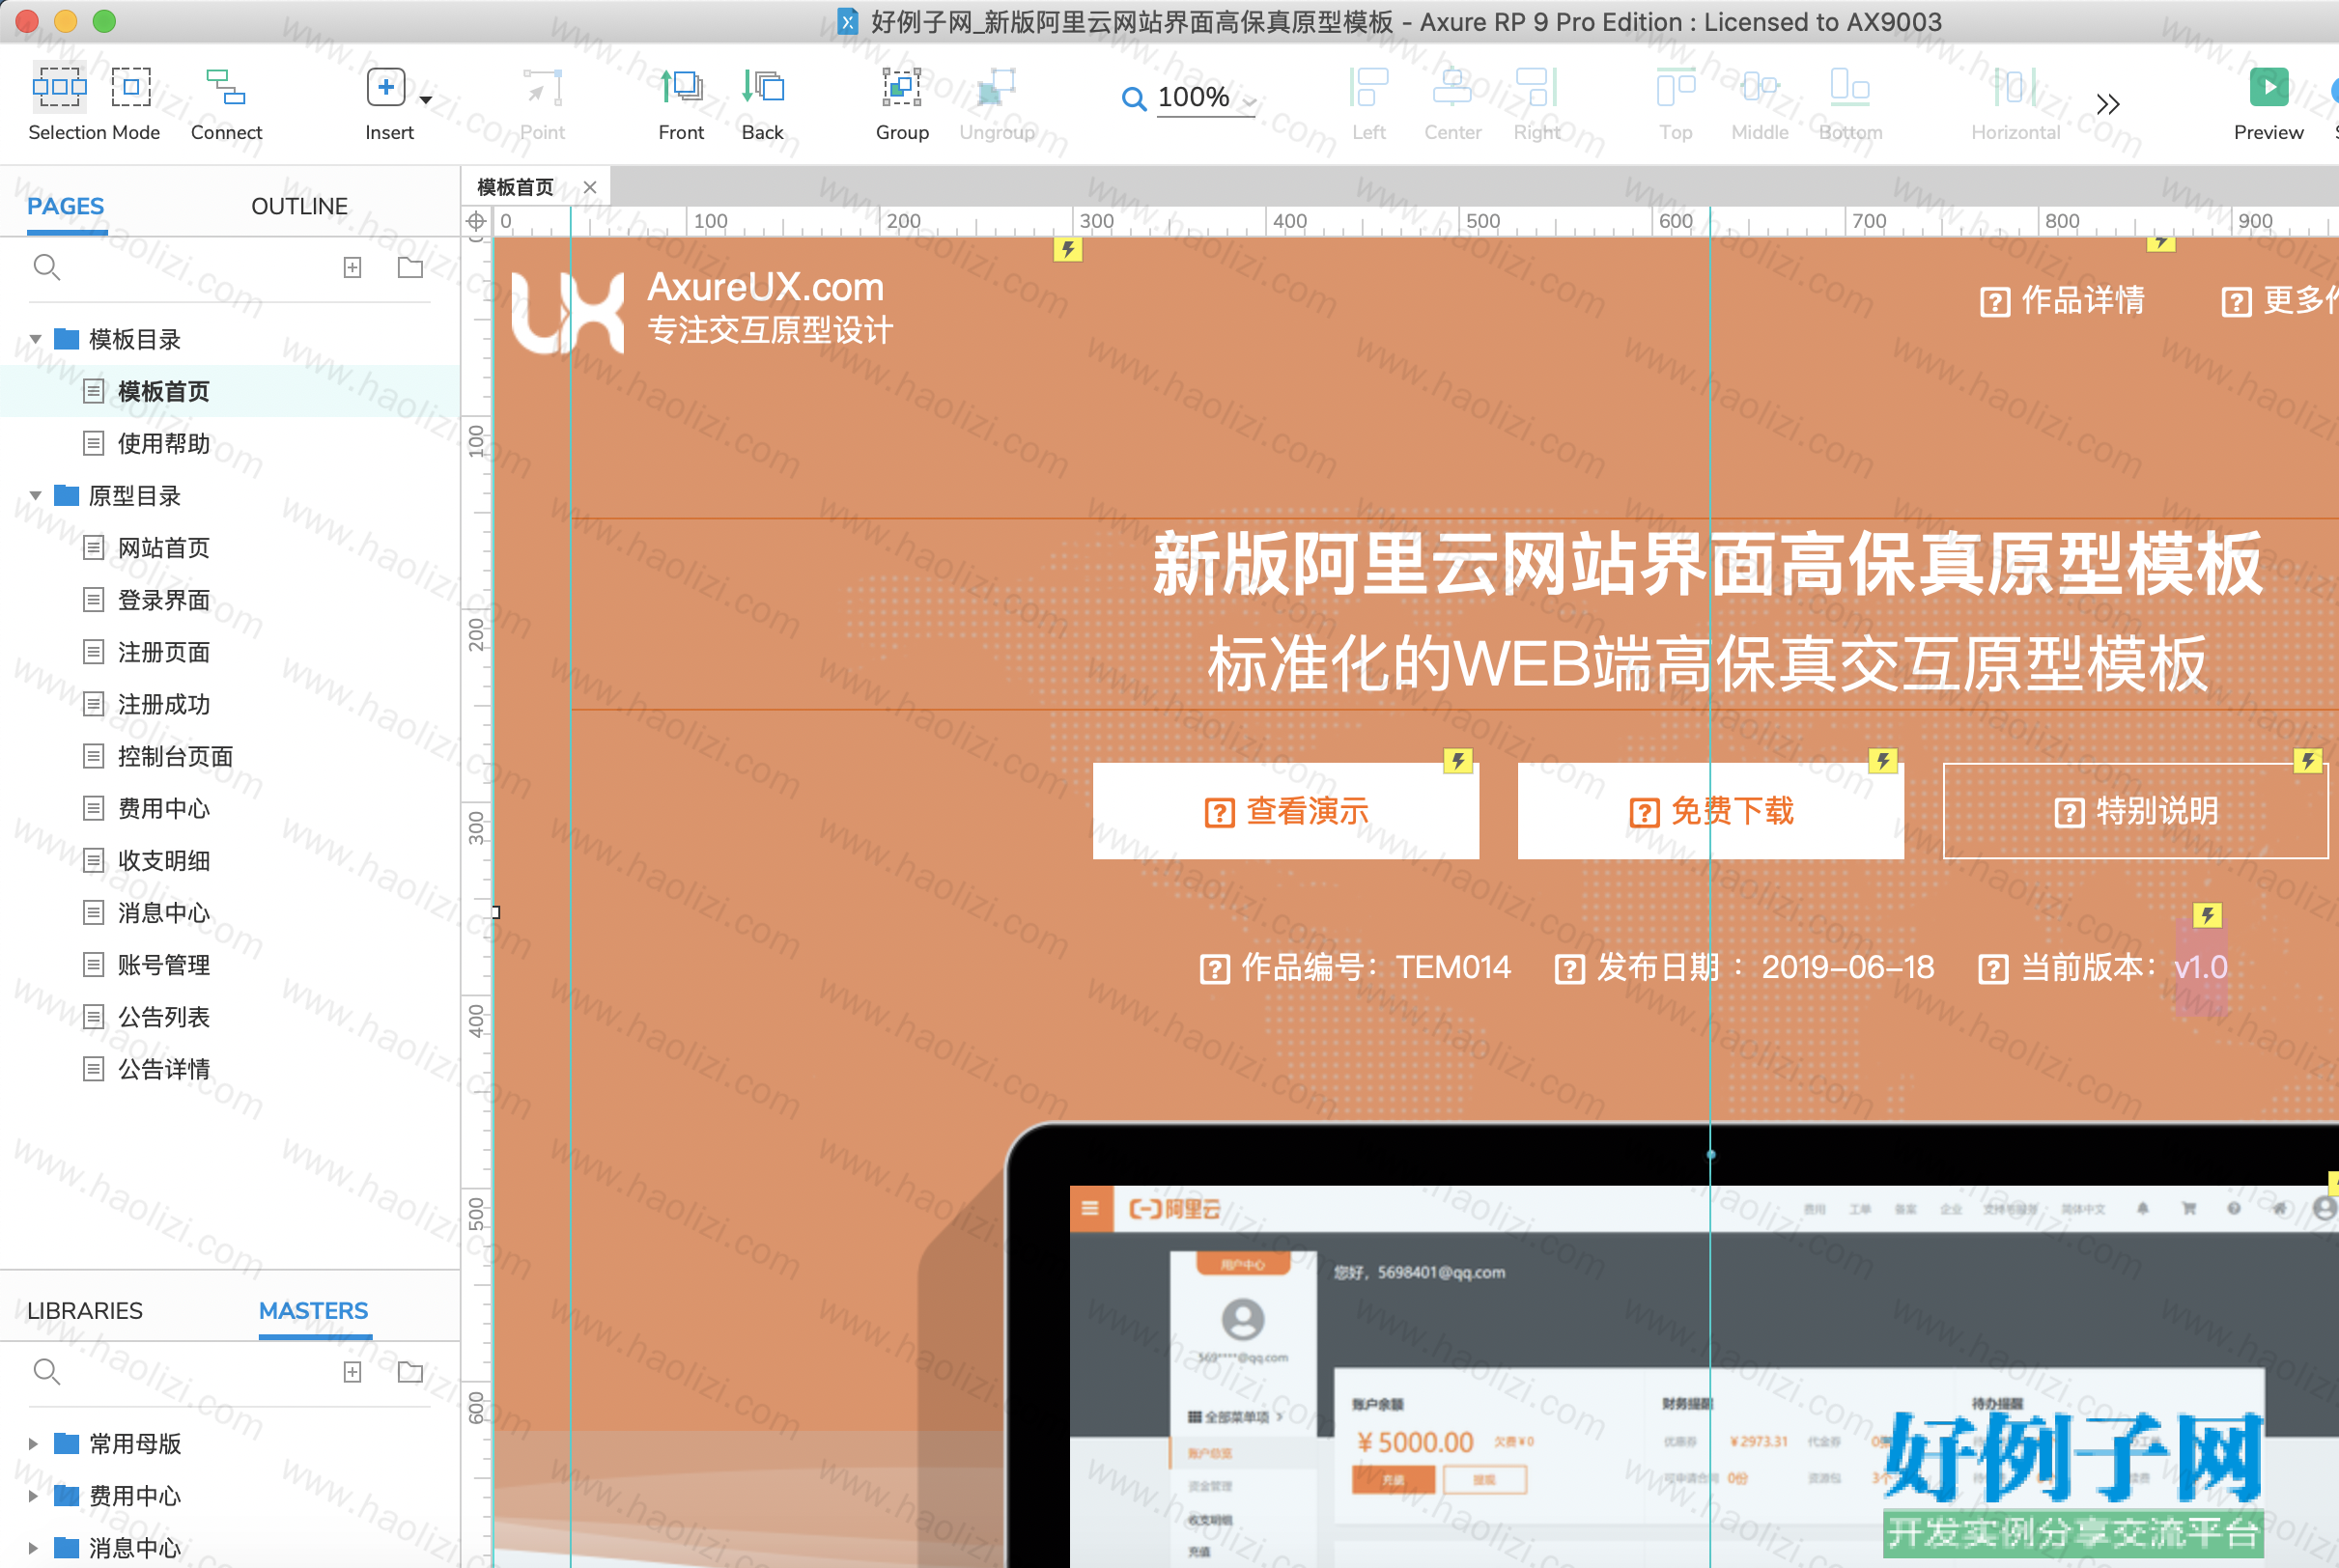Click the 免费下载 button on canvas

[x=1711, y=811]
